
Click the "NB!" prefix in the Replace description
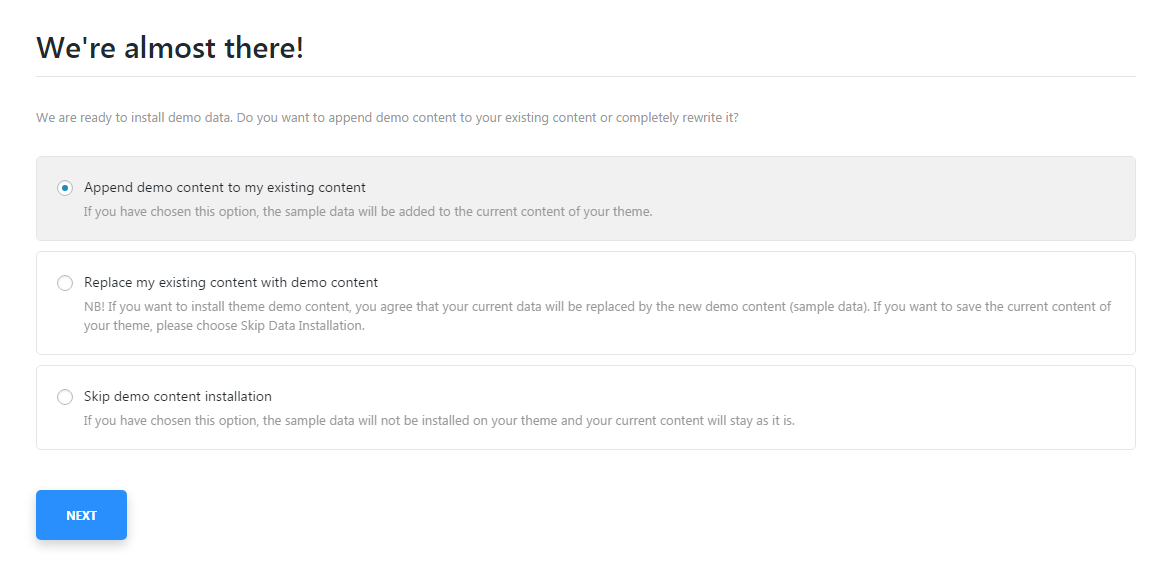tap(95, 307)
